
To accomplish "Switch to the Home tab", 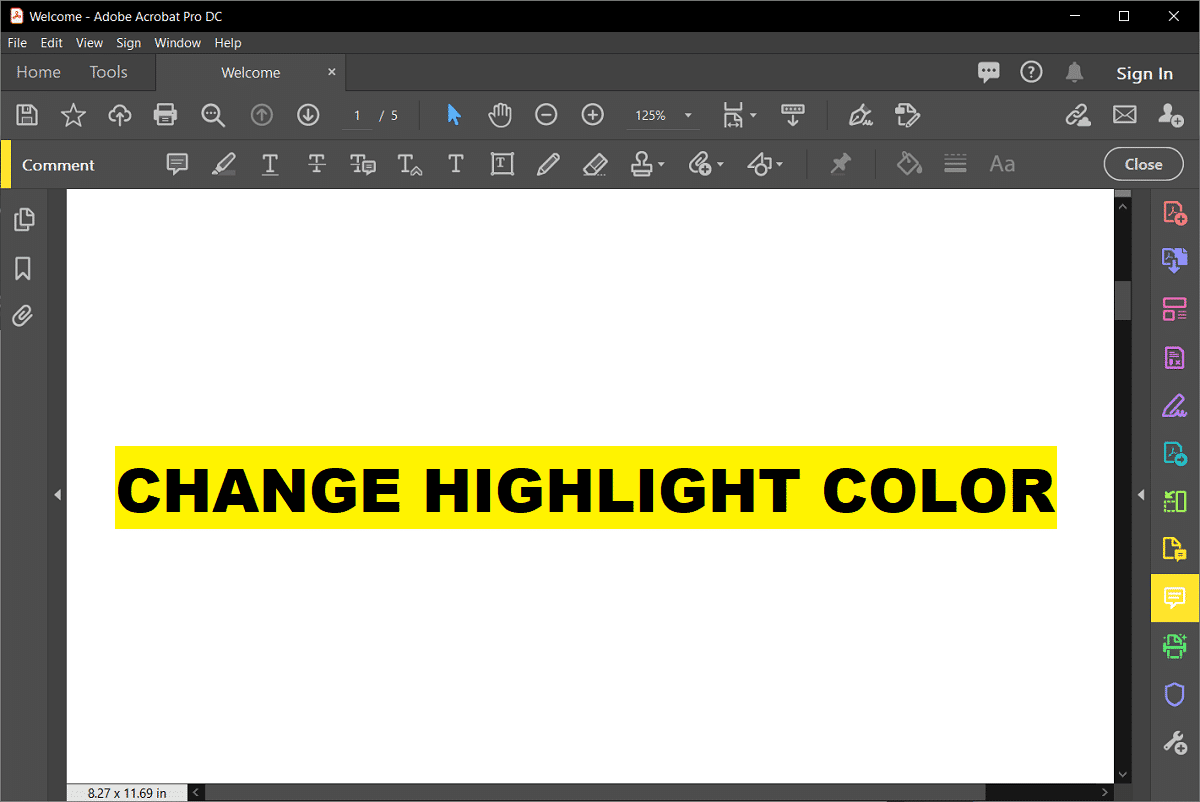I will point(38,72).
